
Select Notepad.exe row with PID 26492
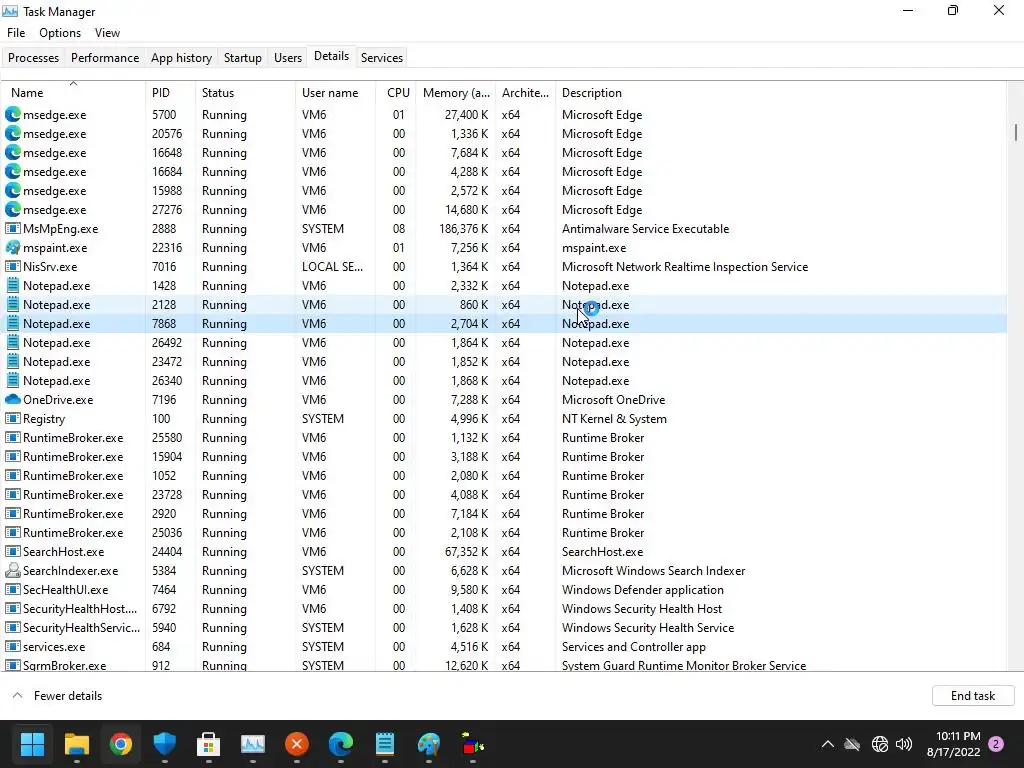click(x=504, y=342)
